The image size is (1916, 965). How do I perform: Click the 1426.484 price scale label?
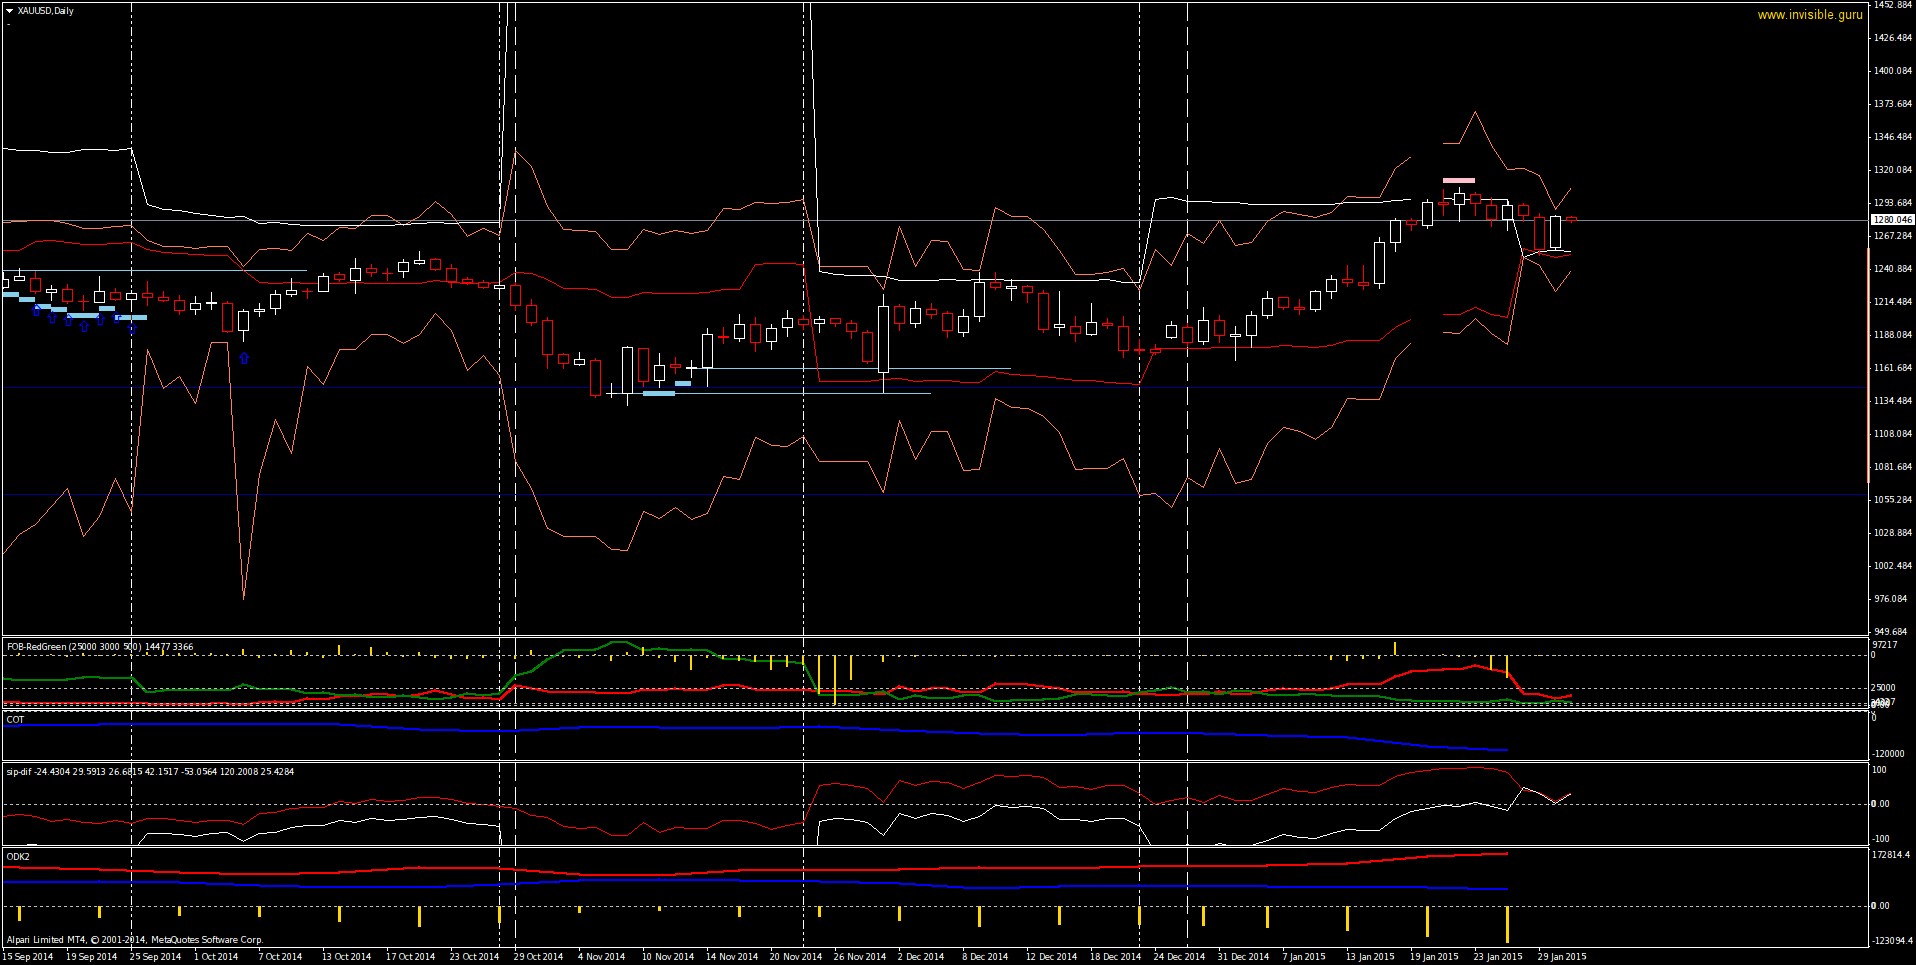pos(1893,38)
